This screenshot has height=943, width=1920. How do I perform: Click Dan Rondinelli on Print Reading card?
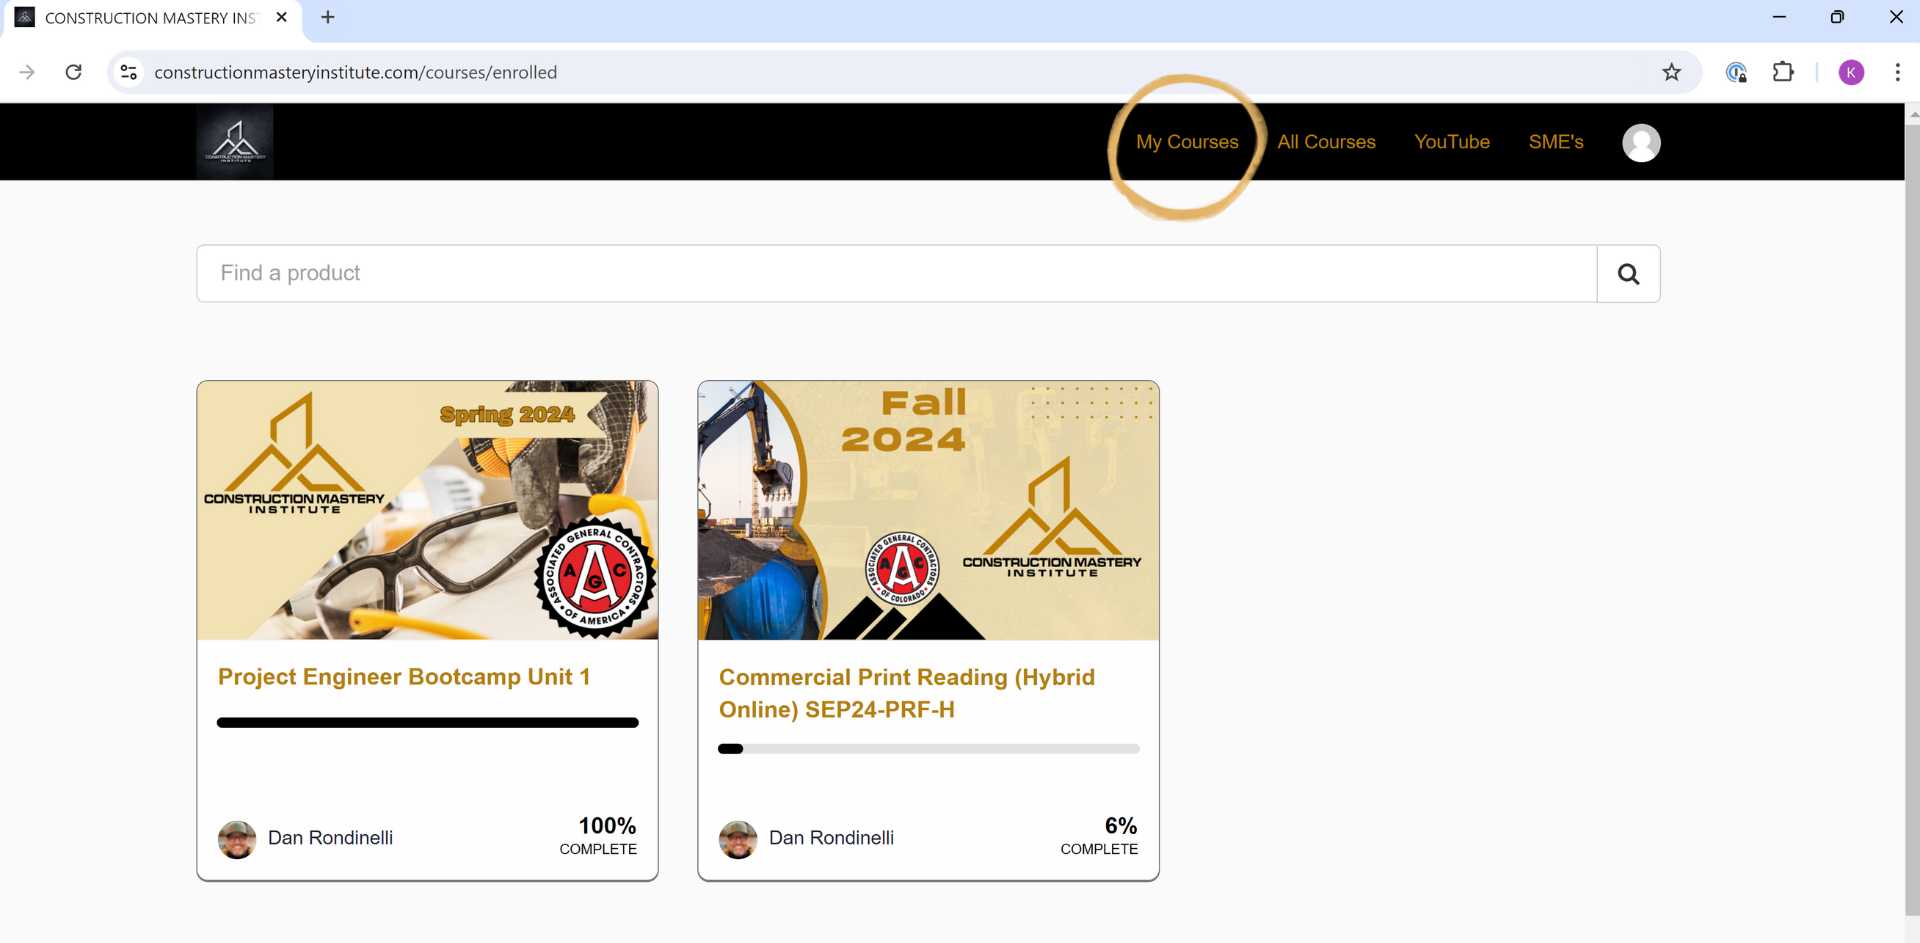coord(831,838)
